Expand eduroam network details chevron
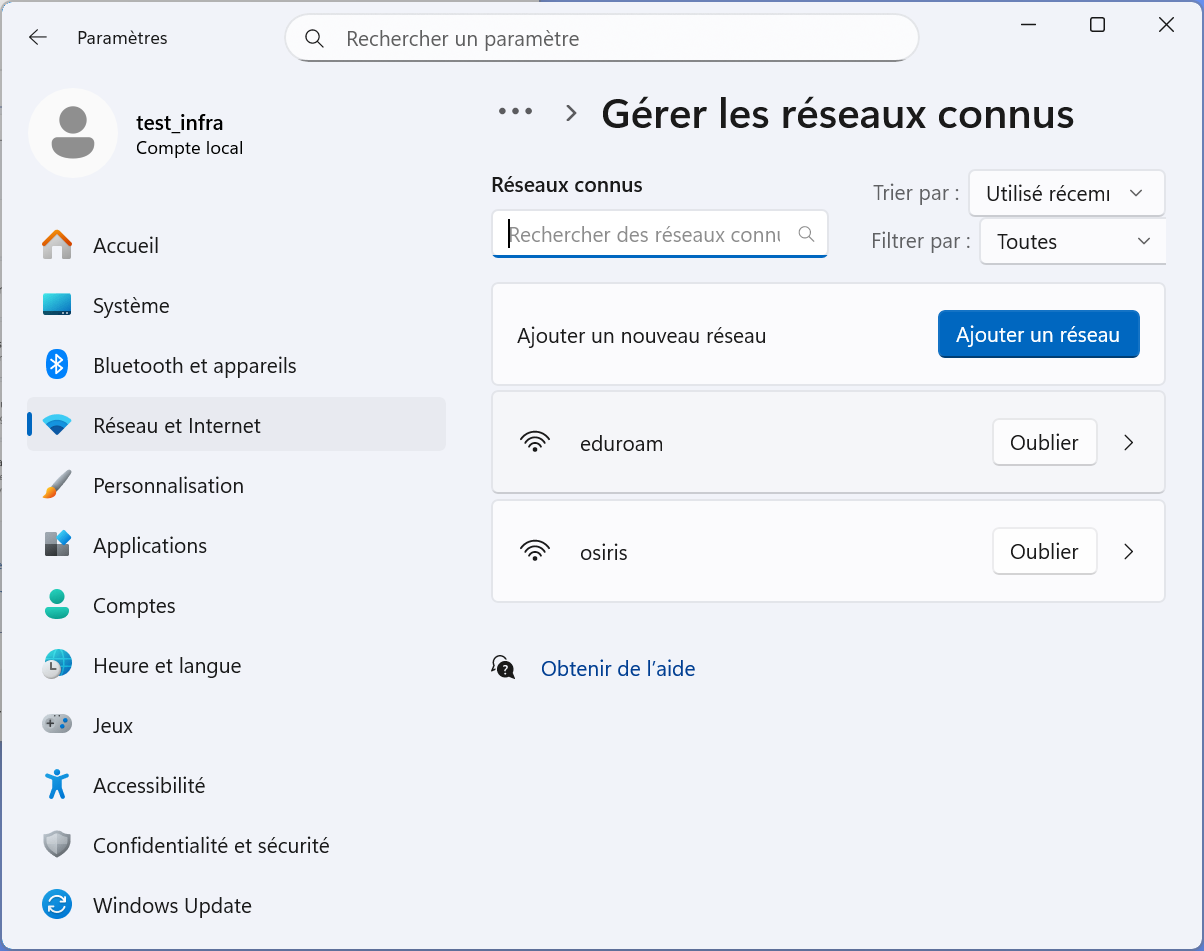 coord(1129,443)
